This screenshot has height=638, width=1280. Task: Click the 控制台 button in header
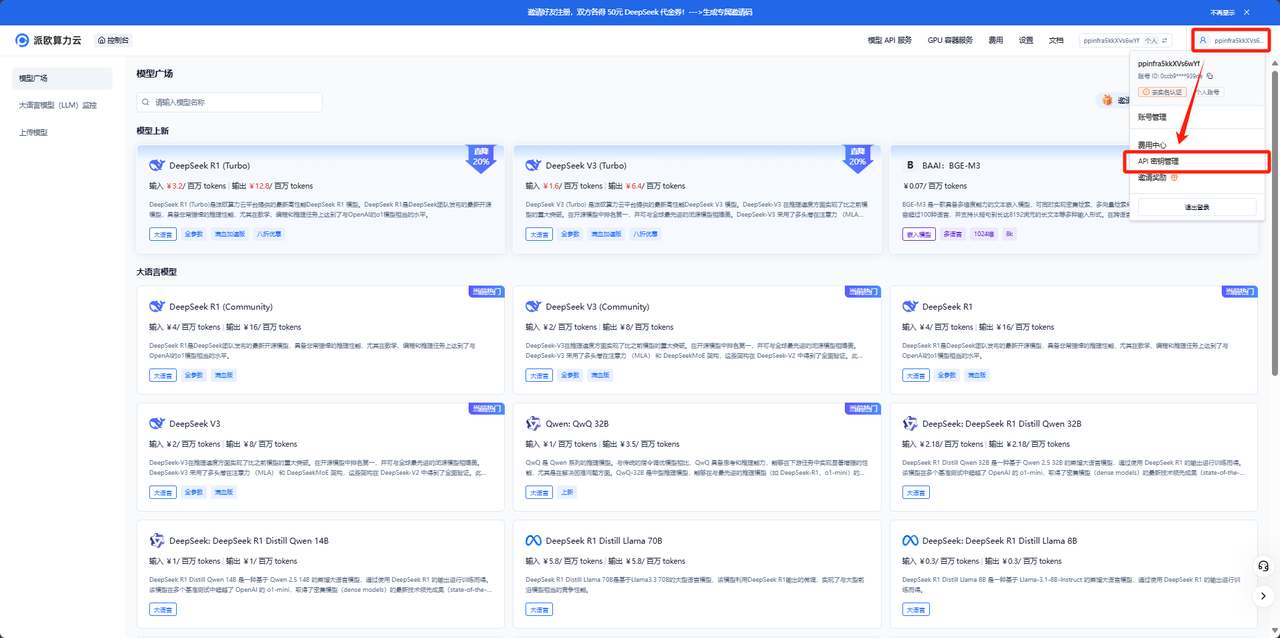113,40
